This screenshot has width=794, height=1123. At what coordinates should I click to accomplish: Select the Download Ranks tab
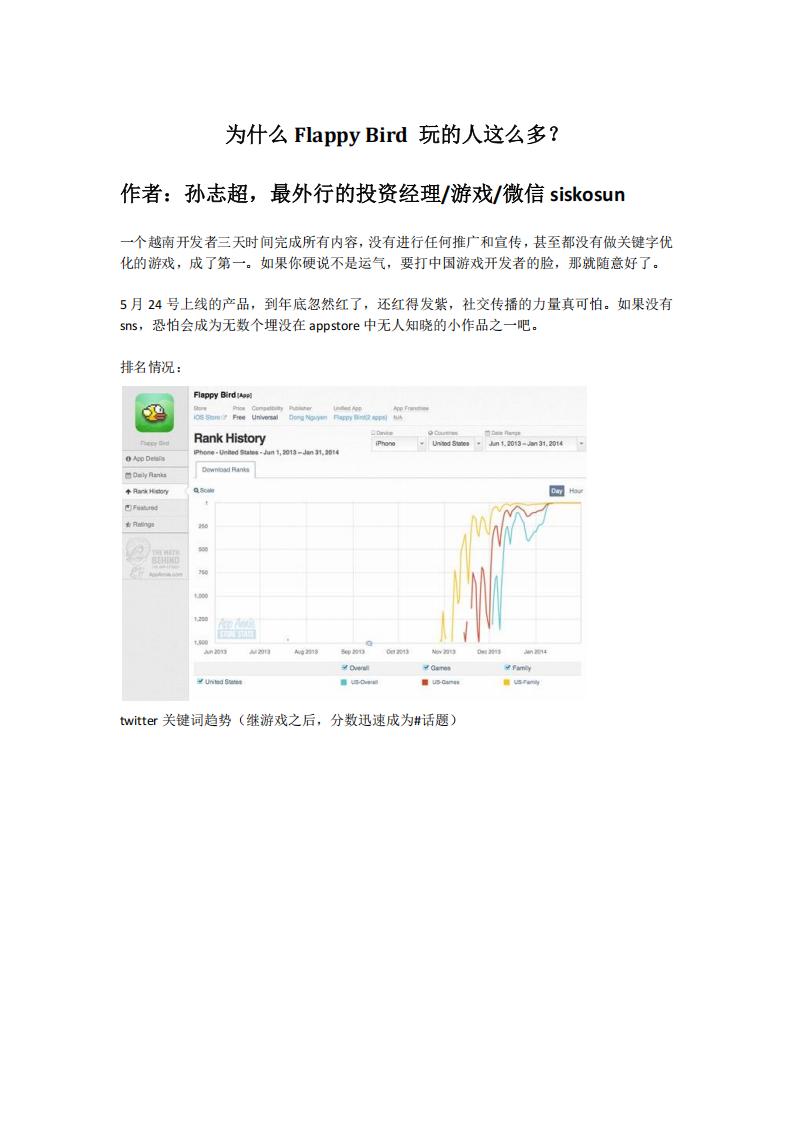226,470
